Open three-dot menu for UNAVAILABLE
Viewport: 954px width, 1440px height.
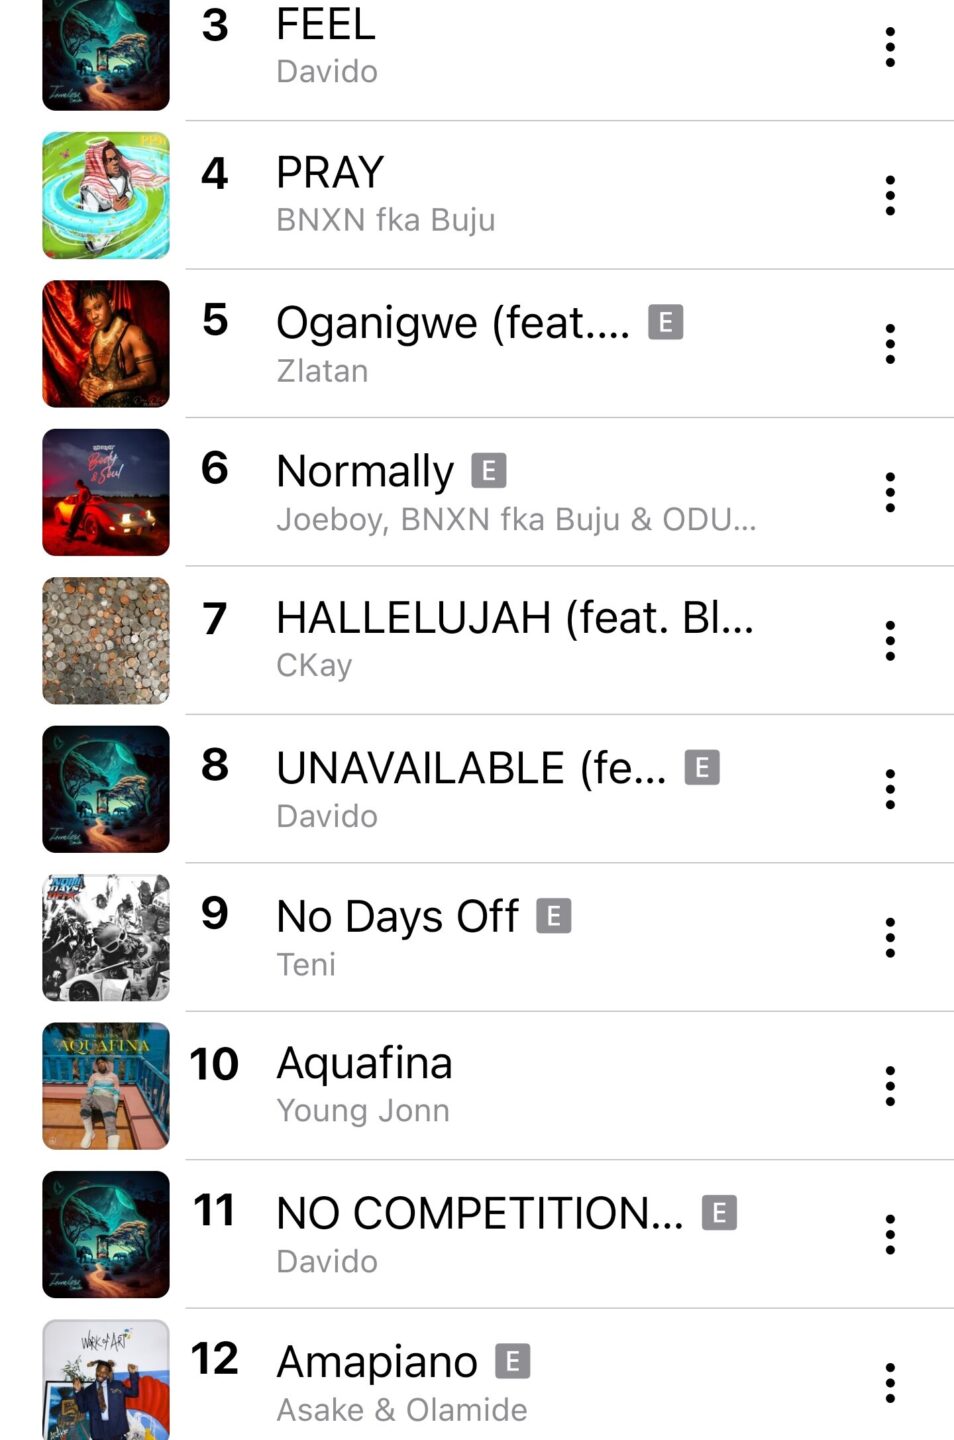click(889, 789)
